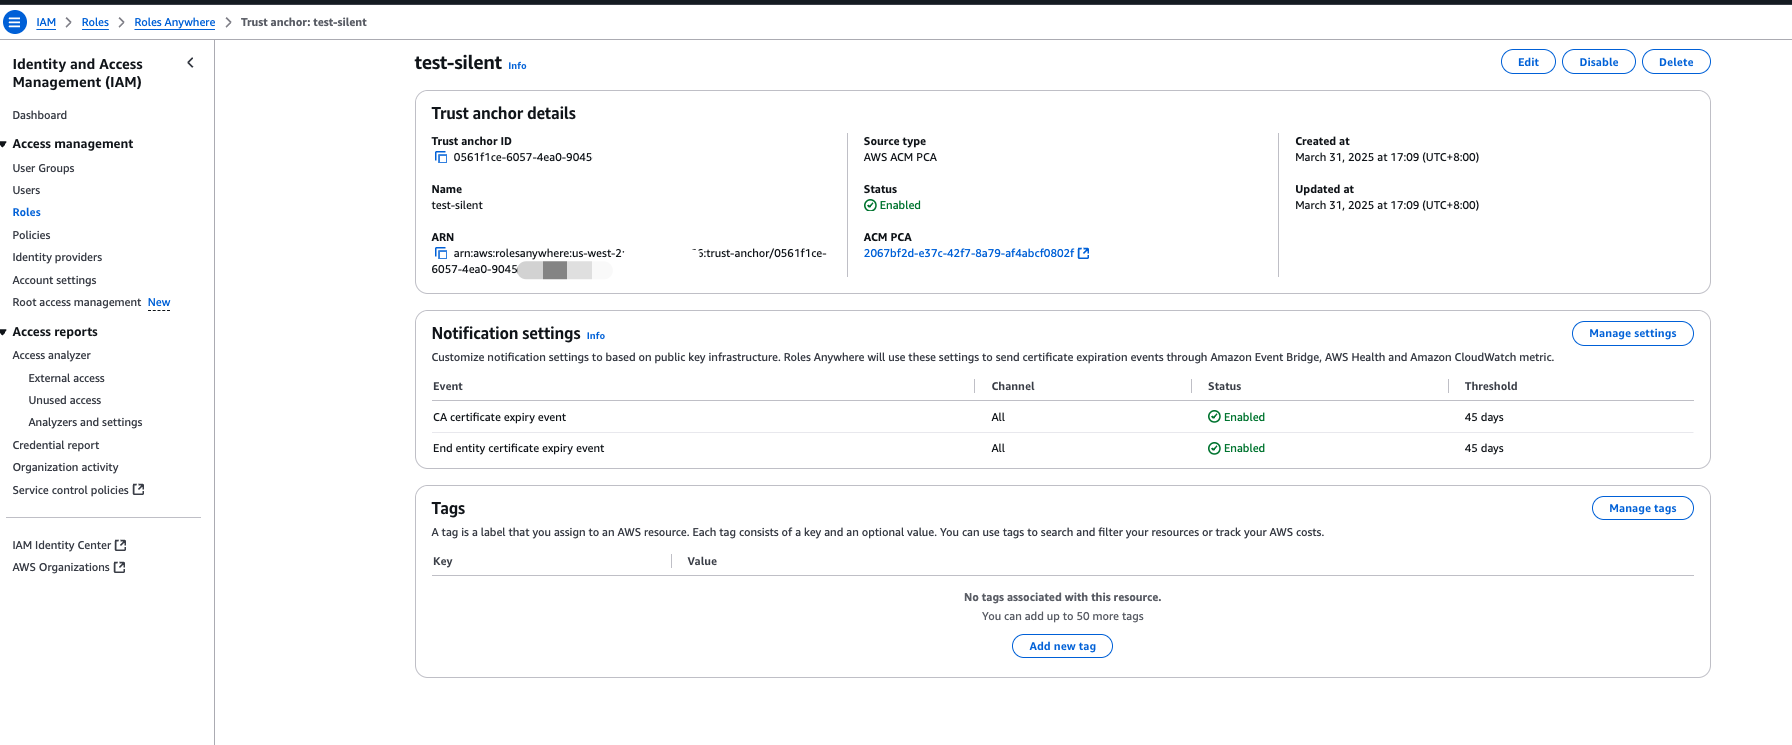This screenshot has height=745, width=1792.
Task: Collapse the IAM sidebar with arrow icon
Action: pos(190,63)
